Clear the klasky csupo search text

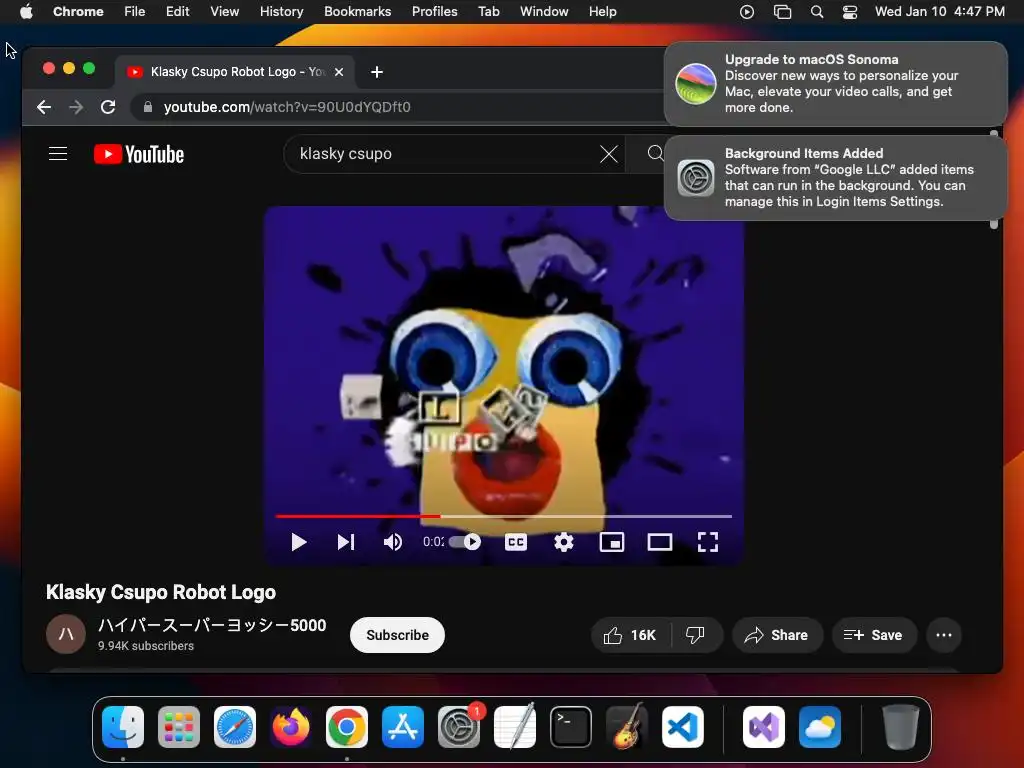(609, 154)
